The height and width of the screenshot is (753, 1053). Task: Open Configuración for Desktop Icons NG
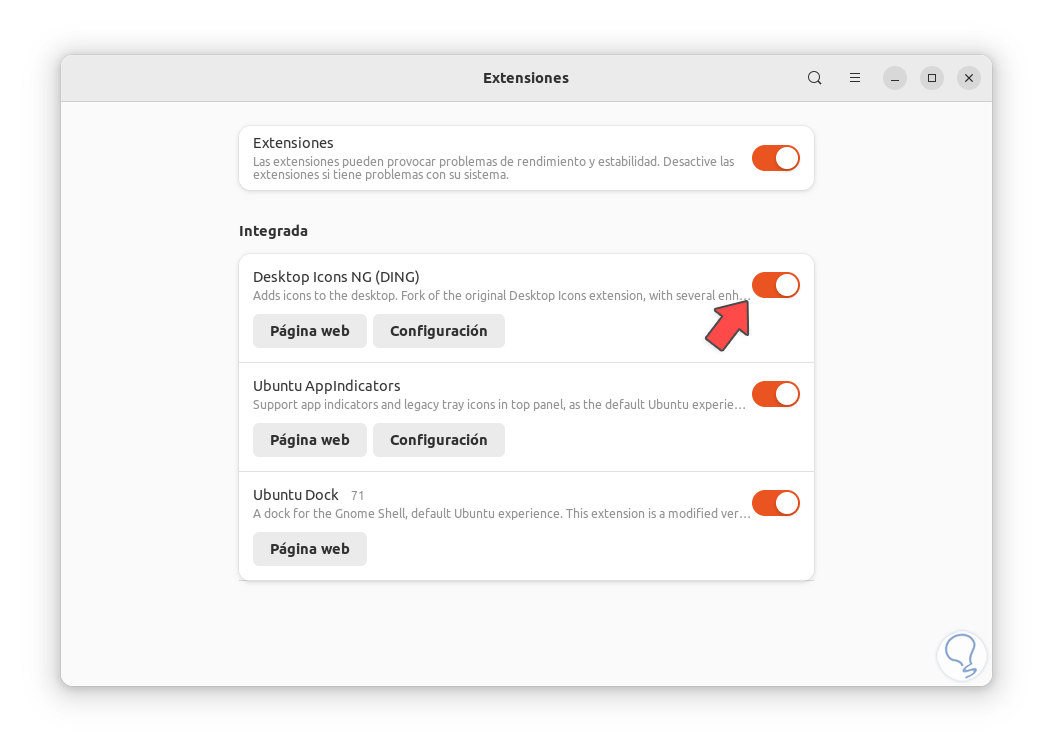click(x=438, y=330)
